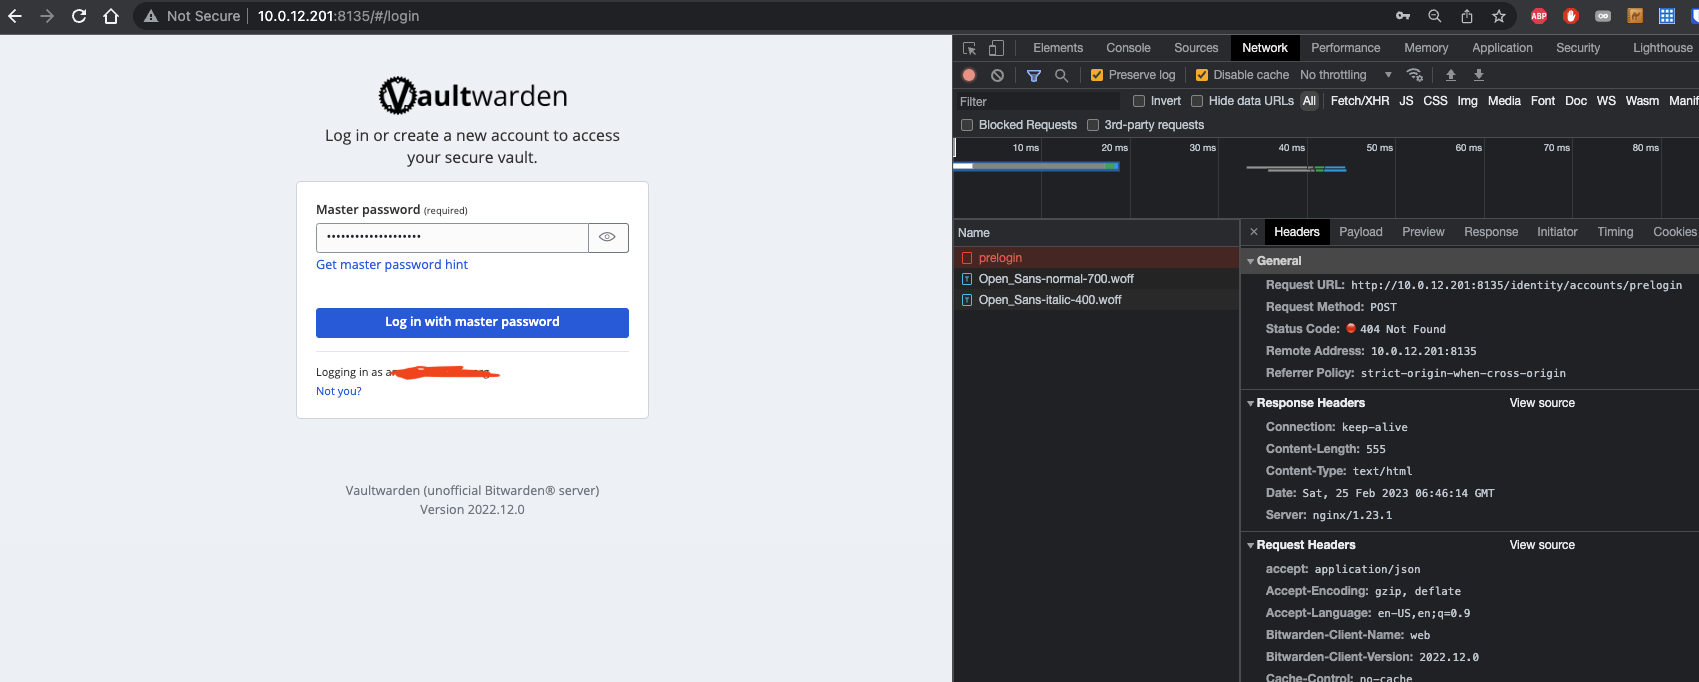Stop recording the network log
1699x682 pixels.
click(969, 75)
